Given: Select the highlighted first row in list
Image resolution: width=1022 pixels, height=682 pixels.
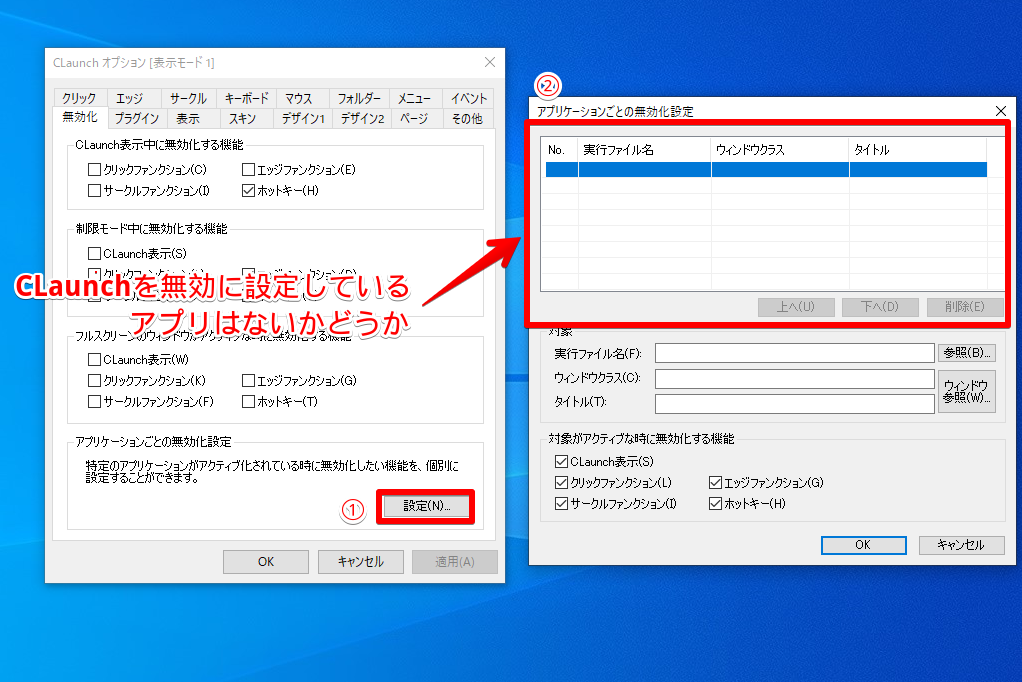Looking at the screenshot, I should (x=766, y=170).
